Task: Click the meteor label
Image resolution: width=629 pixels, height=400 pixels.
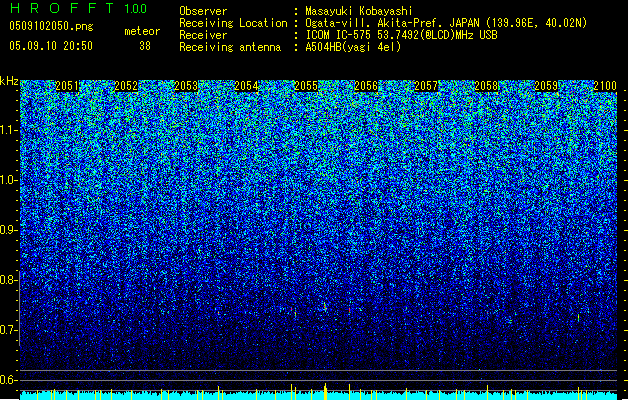Action: tap(142, 31)
